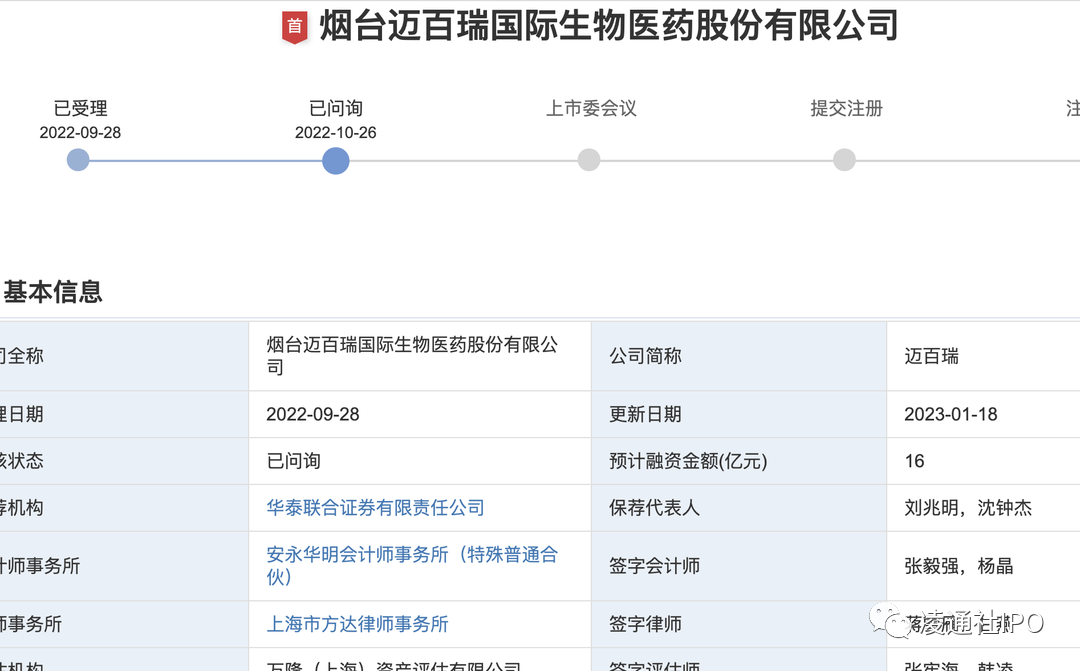Click the financing amount value 16
The height and width of the screenshot is (671, 1080).
pyautogui.click(x=914, y=461)
